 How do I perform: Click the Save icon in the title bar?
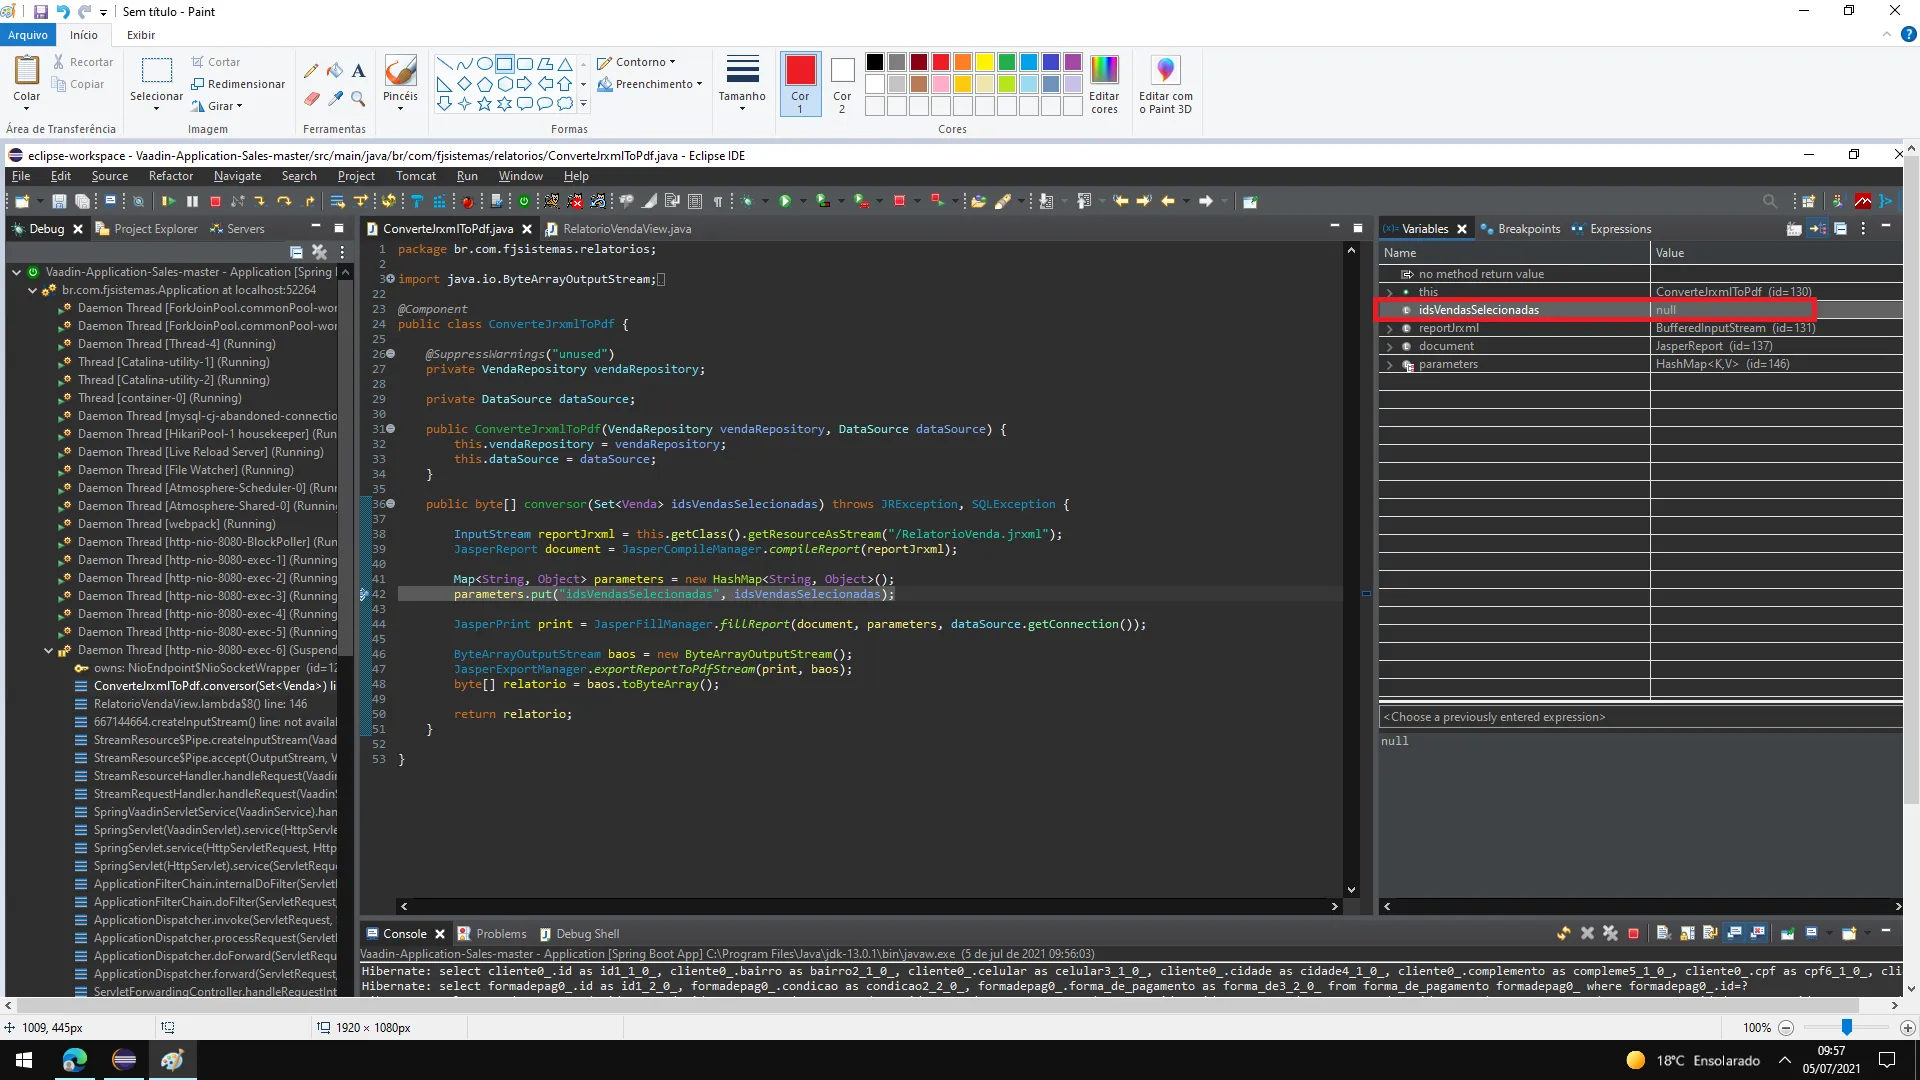(41, 12)
